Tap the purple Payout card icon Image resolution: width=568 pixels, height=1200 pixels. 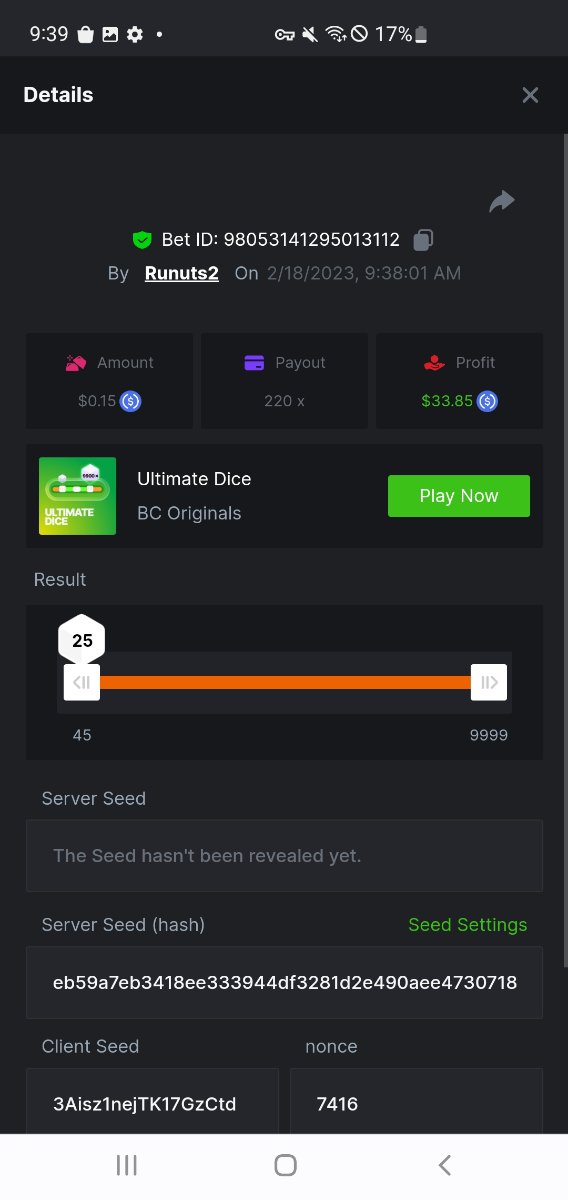(255, 363)
